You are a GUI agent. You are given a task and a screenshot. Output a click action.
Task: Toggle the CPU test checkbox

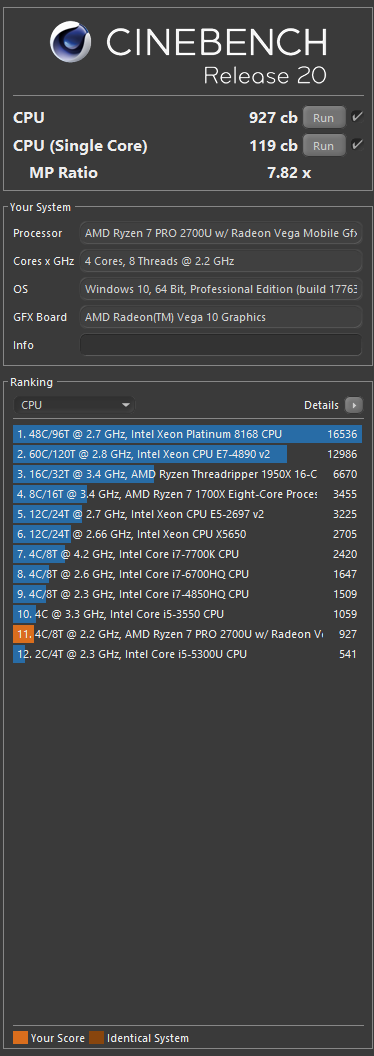tap(357, 117)
